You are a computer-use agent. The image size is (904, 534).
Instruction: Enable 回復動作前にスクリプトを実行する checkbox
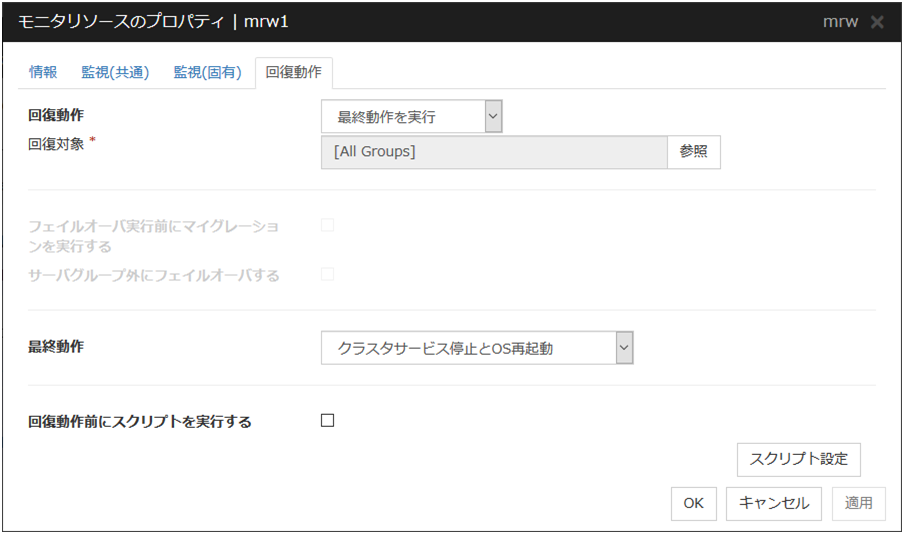point(327,421)
